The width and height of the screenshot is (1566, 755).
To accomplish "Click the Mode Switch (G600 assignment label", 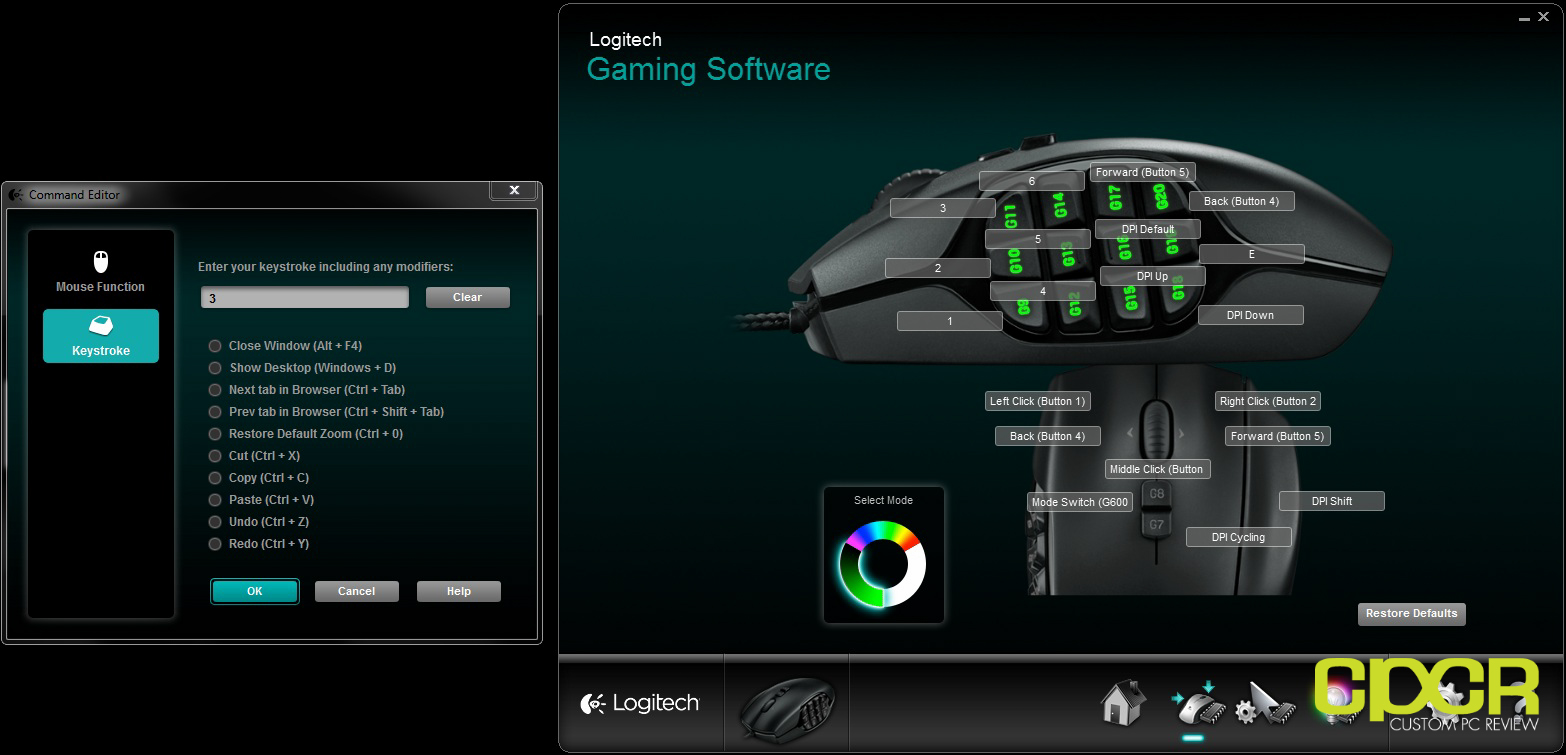I will (x=1080, y=502).
